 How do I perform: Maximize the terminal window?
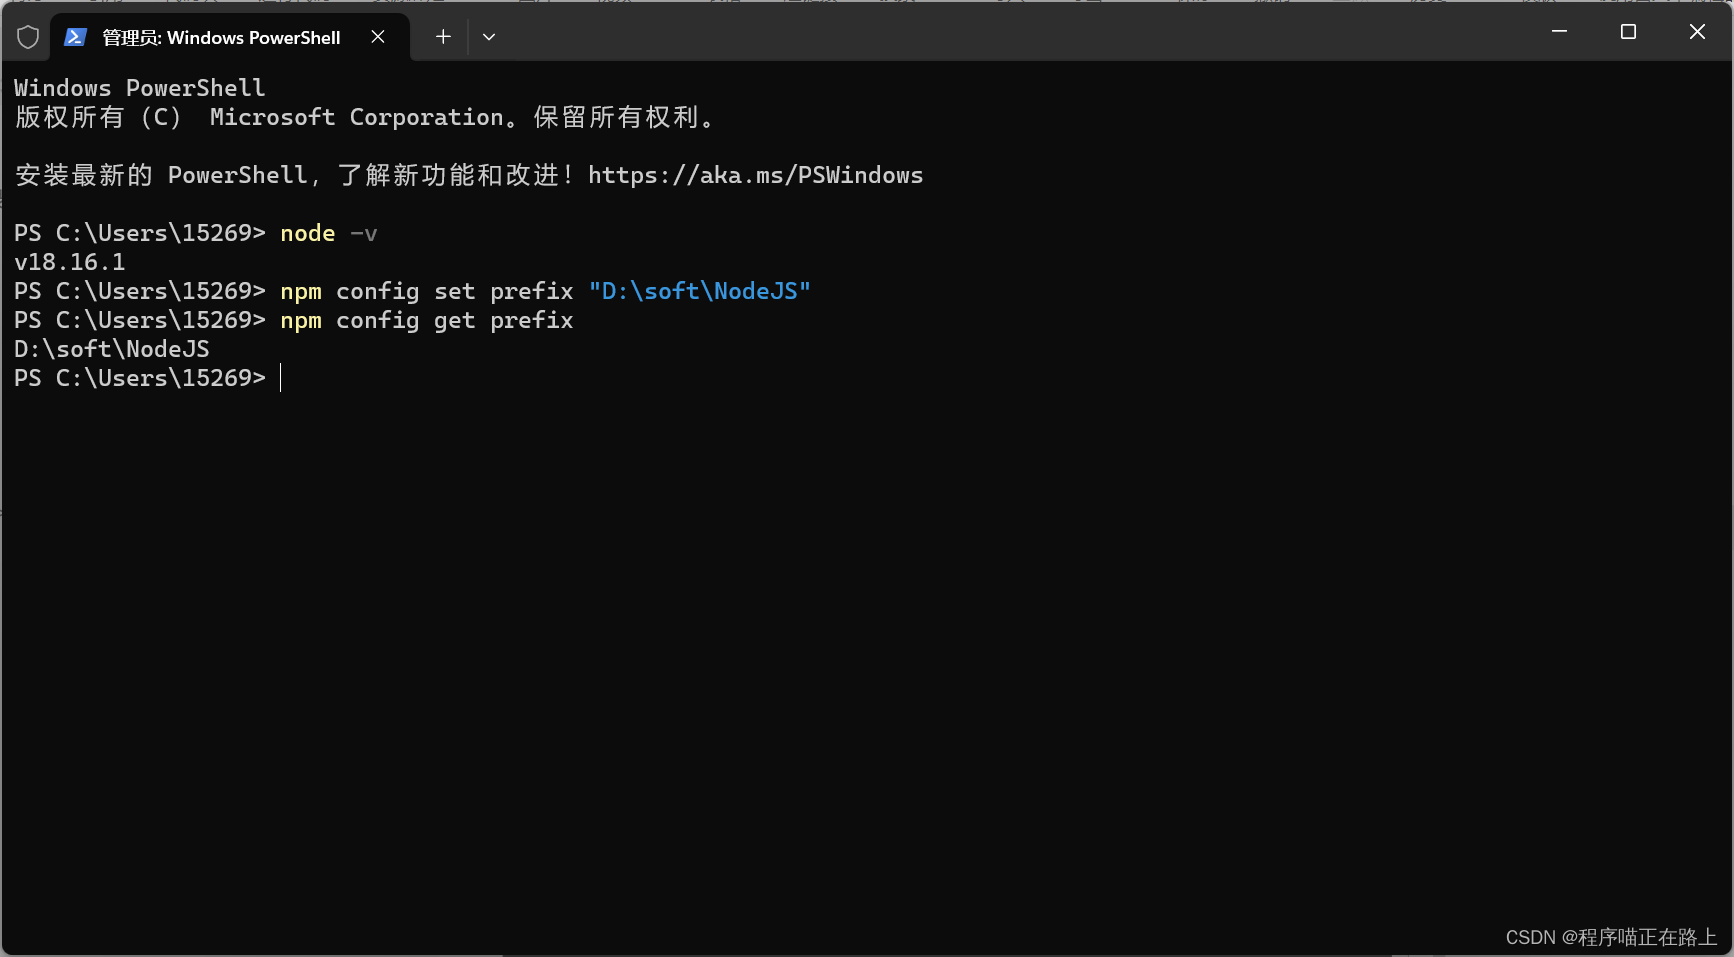[x=1628, y=32]
